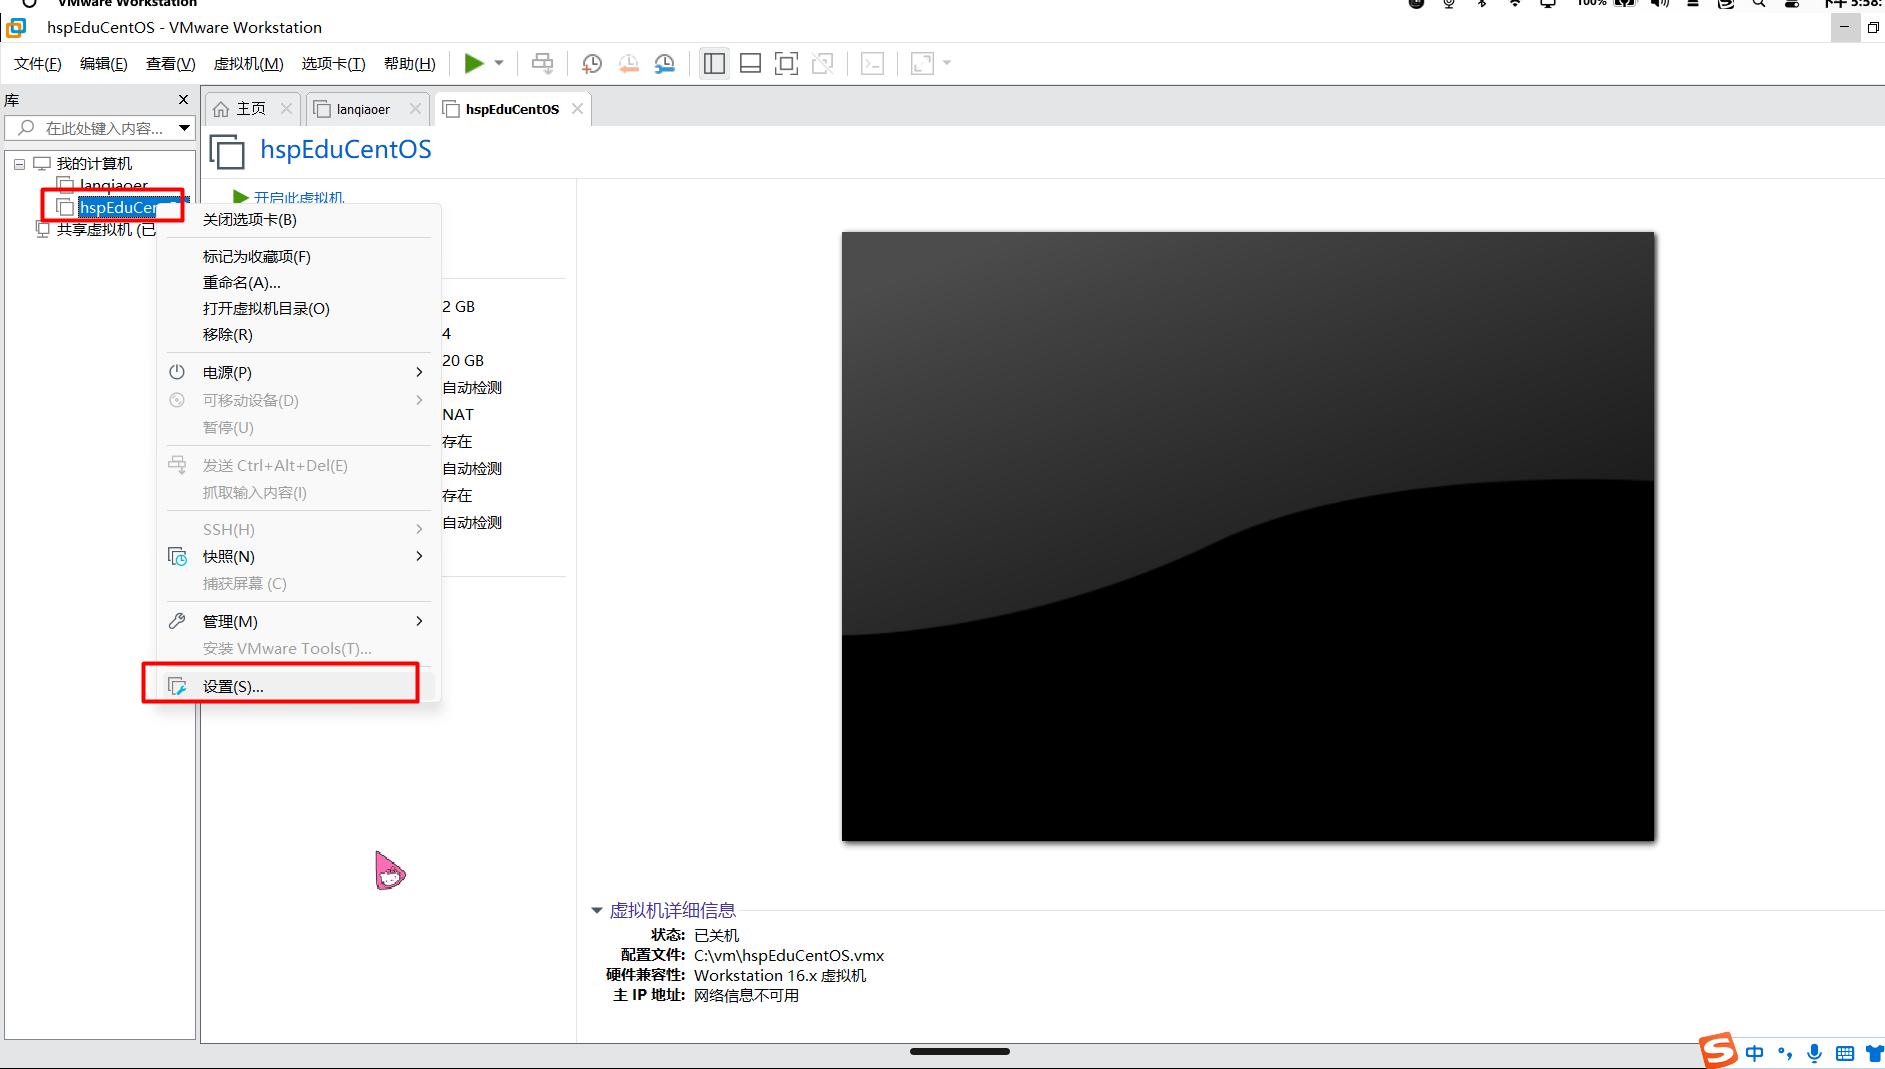1885x1069 pixels.
Task: Close the library panel with X
Action: click(x=183, y=99)
